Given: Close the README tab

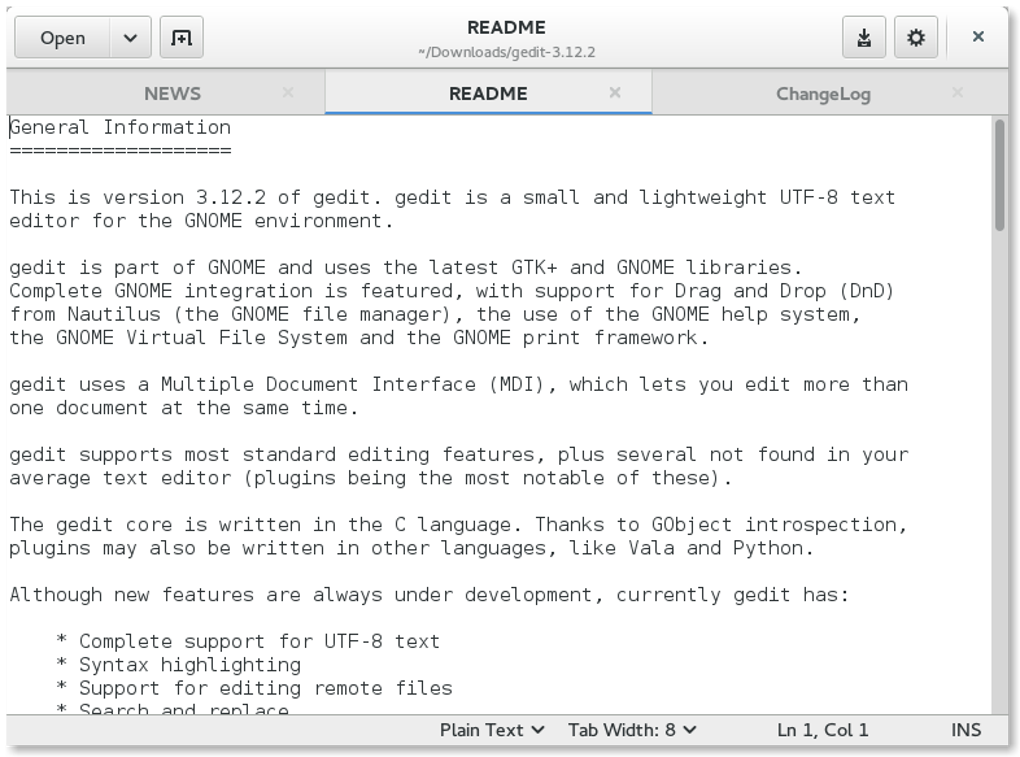Looking at the screenshot, I should pyautogui.click(x=615, y=93).
